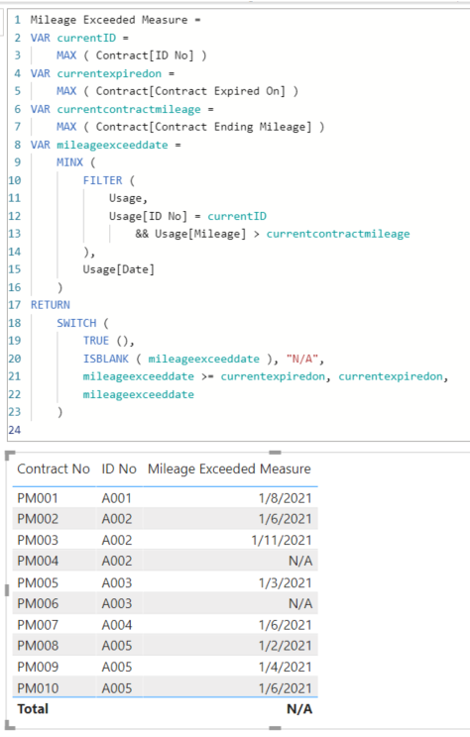Select the PM008 contract cell

38,646
